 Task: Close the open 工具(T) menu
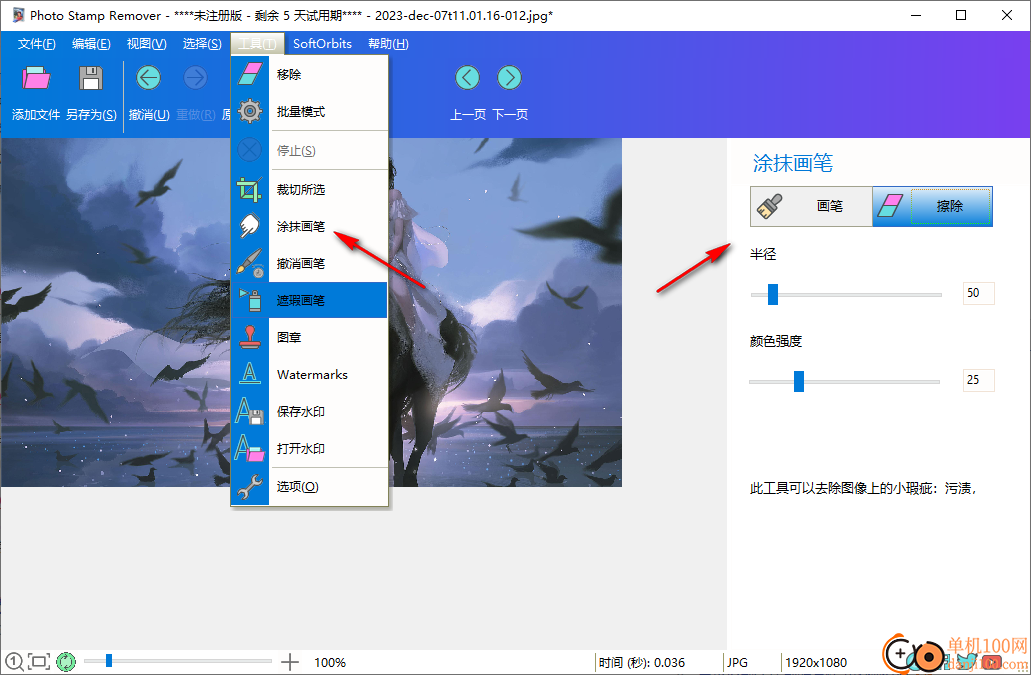tap(257, 43)
